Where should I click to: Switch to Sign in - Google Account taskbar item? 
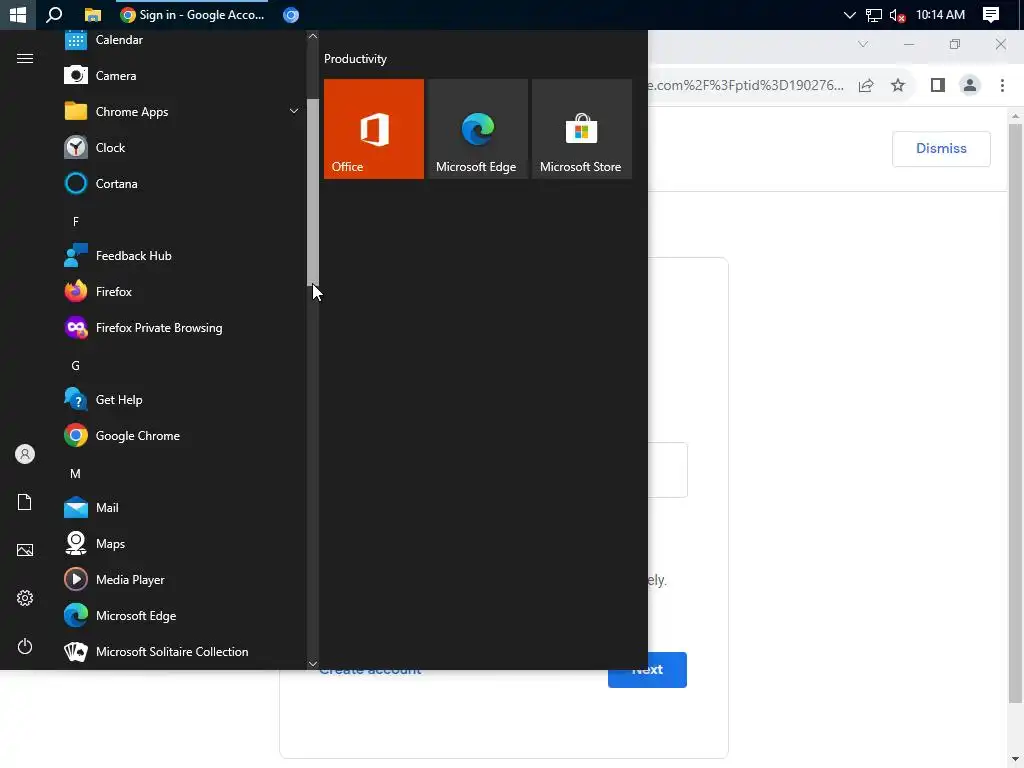[193, 14]
